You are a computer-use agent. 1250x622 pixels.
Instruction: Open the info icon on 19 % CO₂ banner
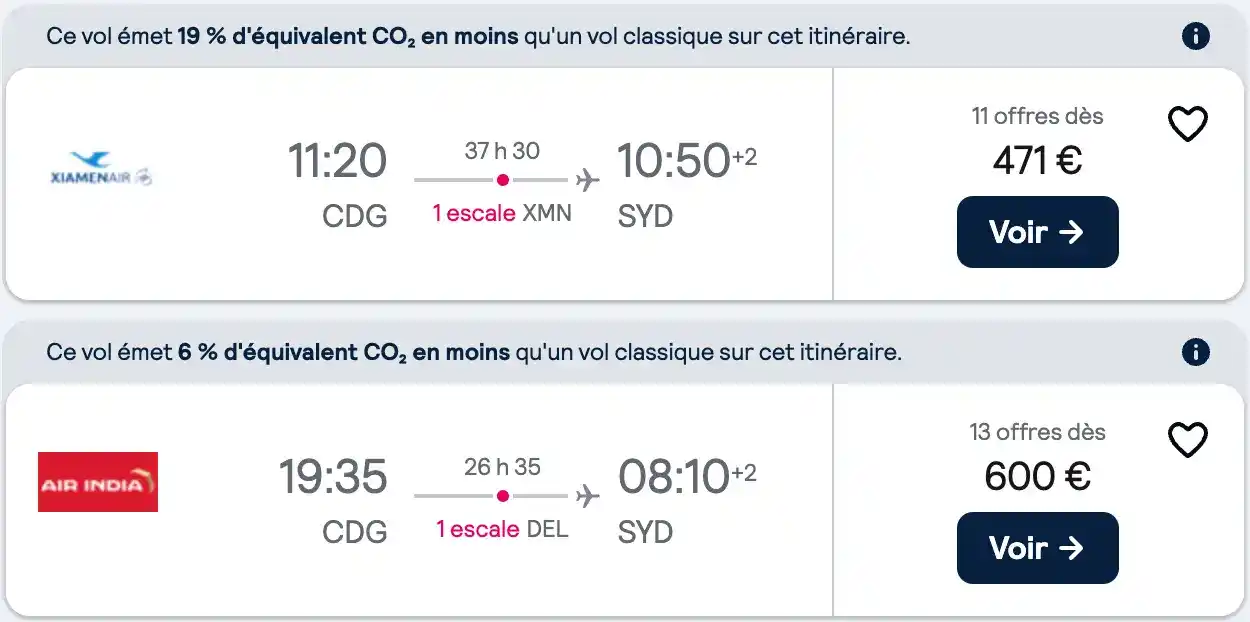click(1195, 37)
